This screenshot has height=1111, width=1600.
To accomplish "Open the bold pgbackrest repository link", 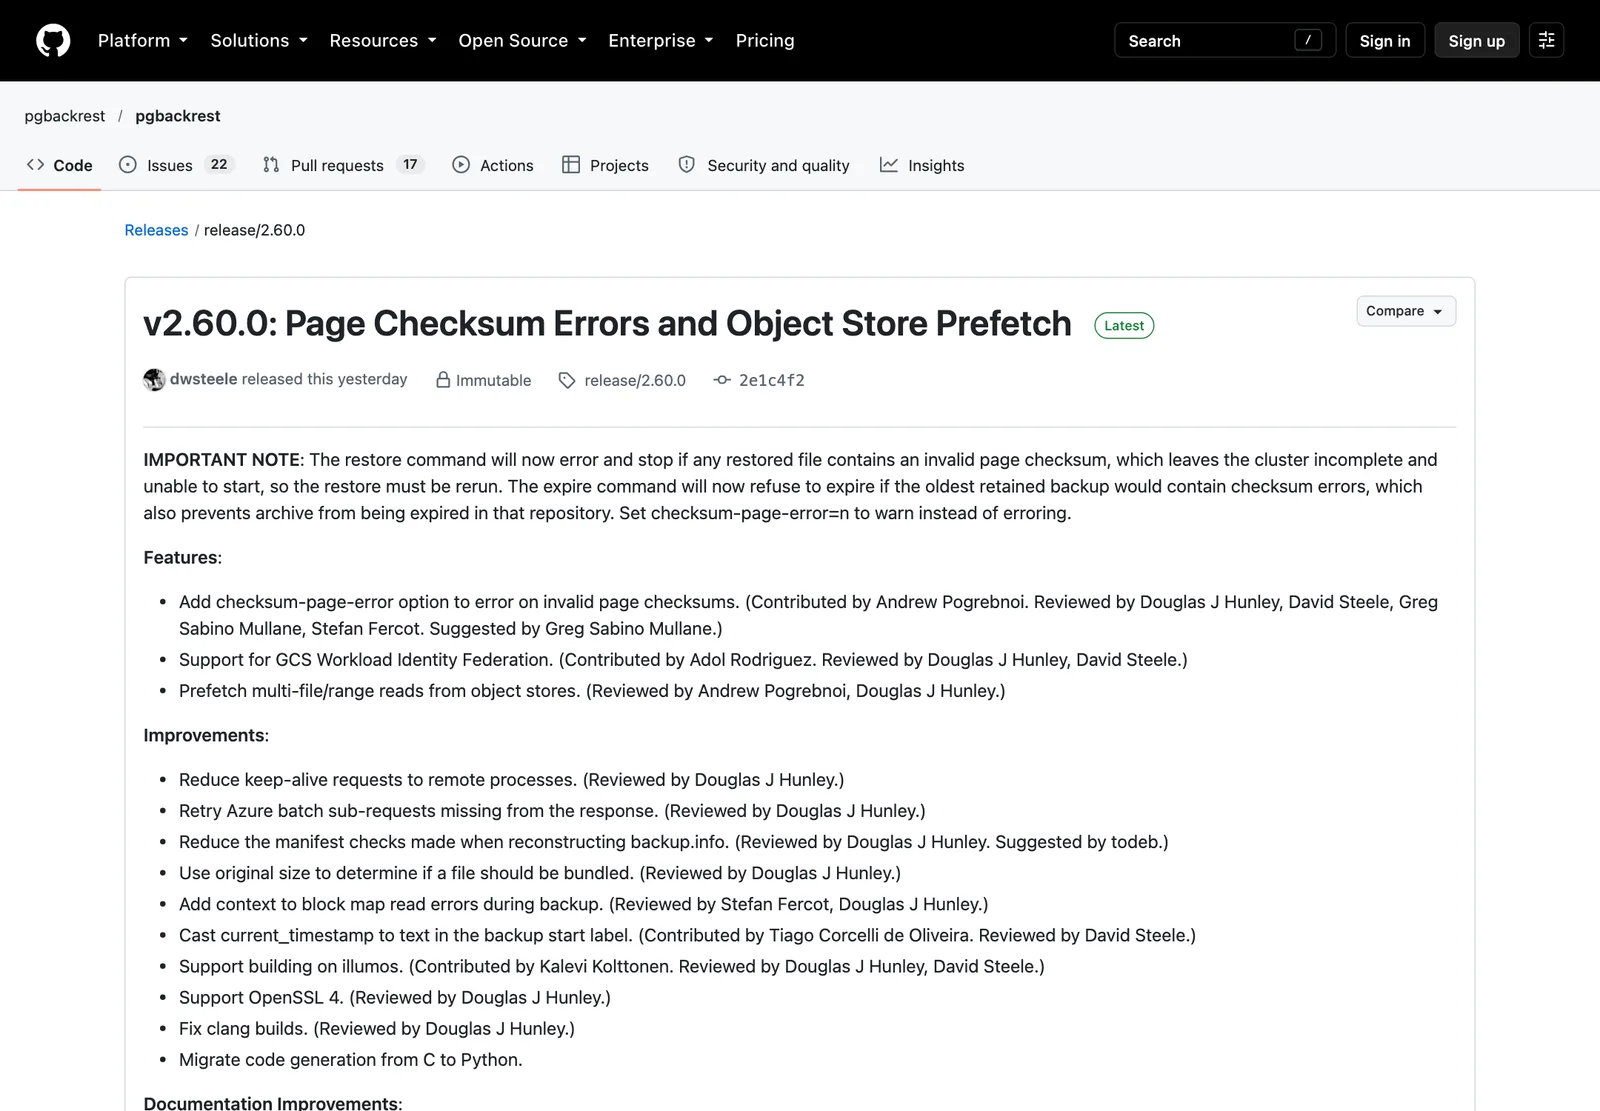I will 178,116.
